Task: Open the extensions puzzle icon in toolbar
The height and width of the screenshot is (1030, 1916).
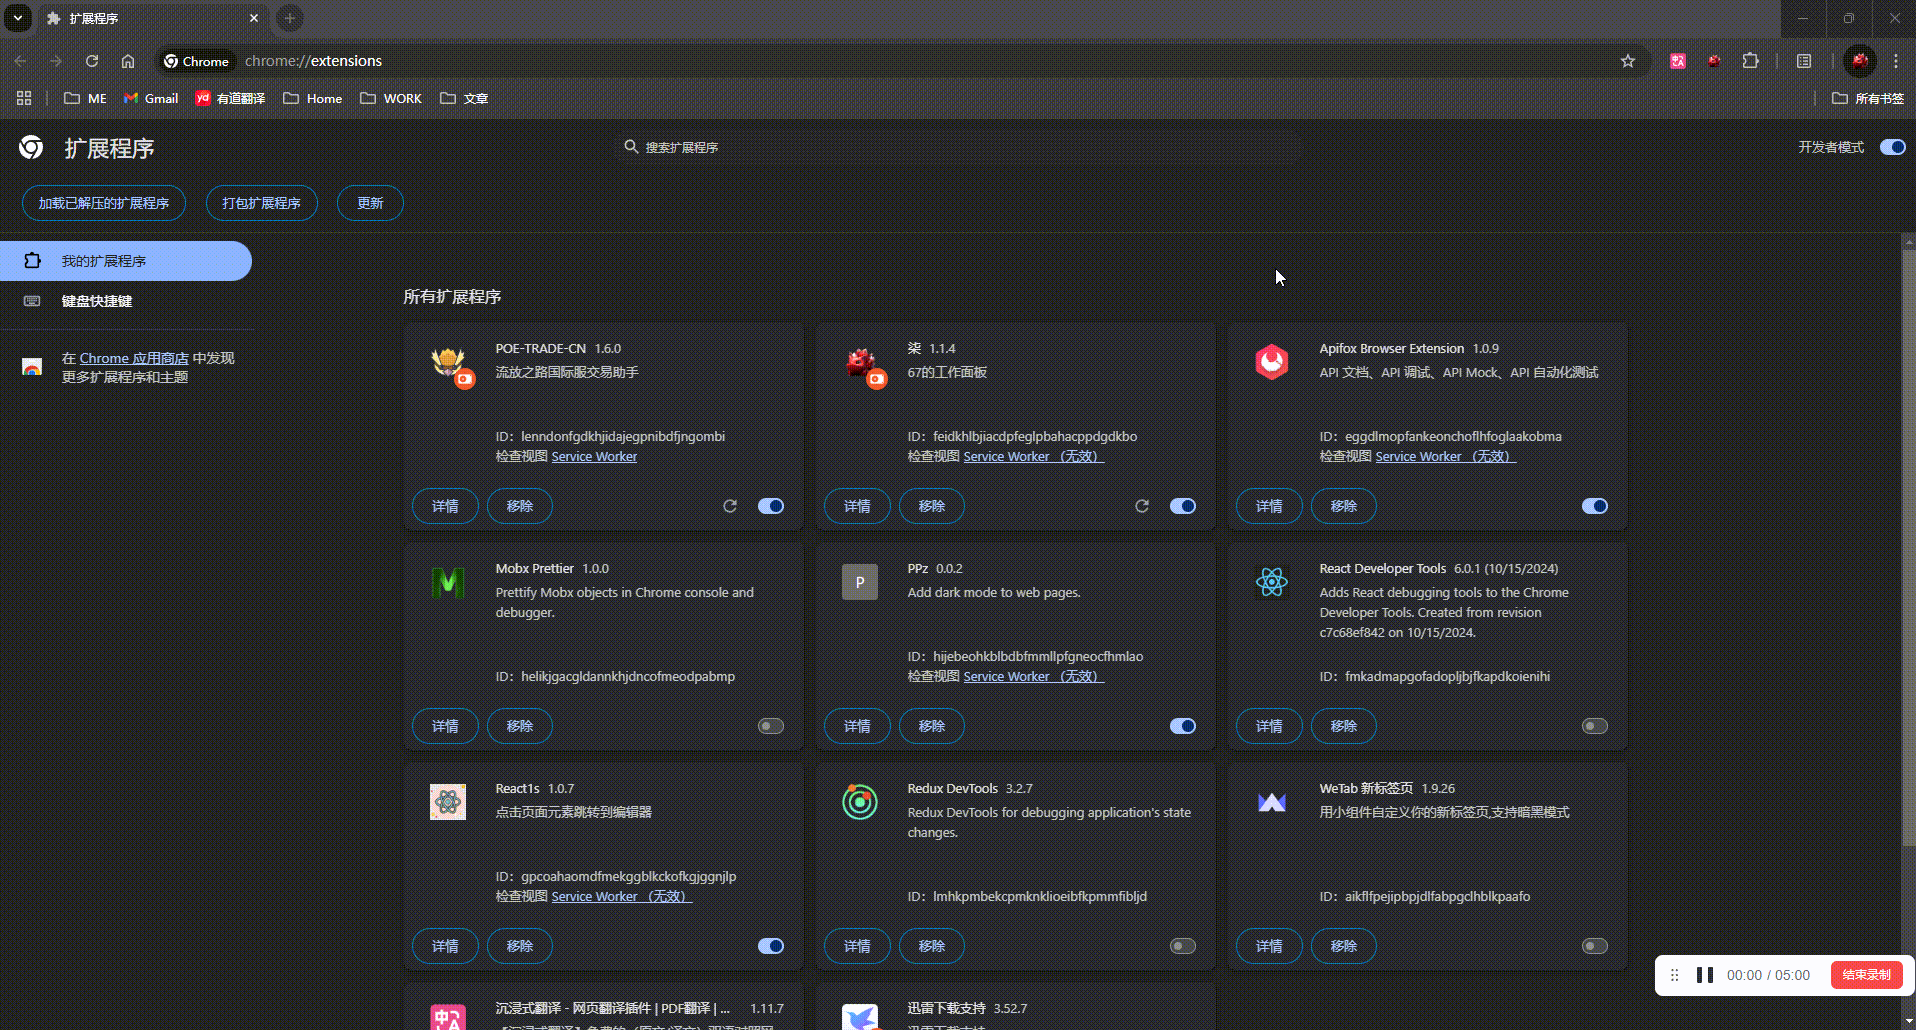Action: coord(1750,61)
